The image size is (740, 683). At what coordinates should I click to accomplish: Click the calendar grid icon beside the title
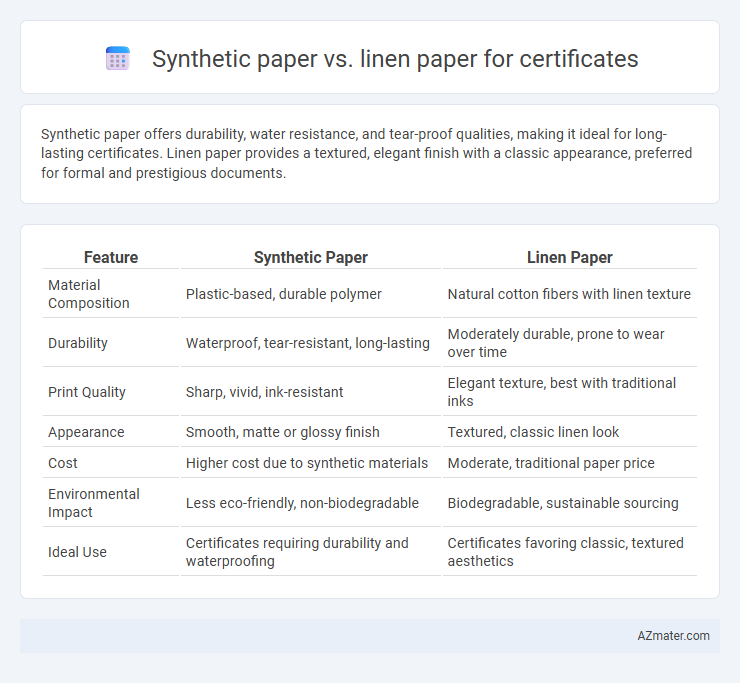pyautogui.click(x=118, y=59)
